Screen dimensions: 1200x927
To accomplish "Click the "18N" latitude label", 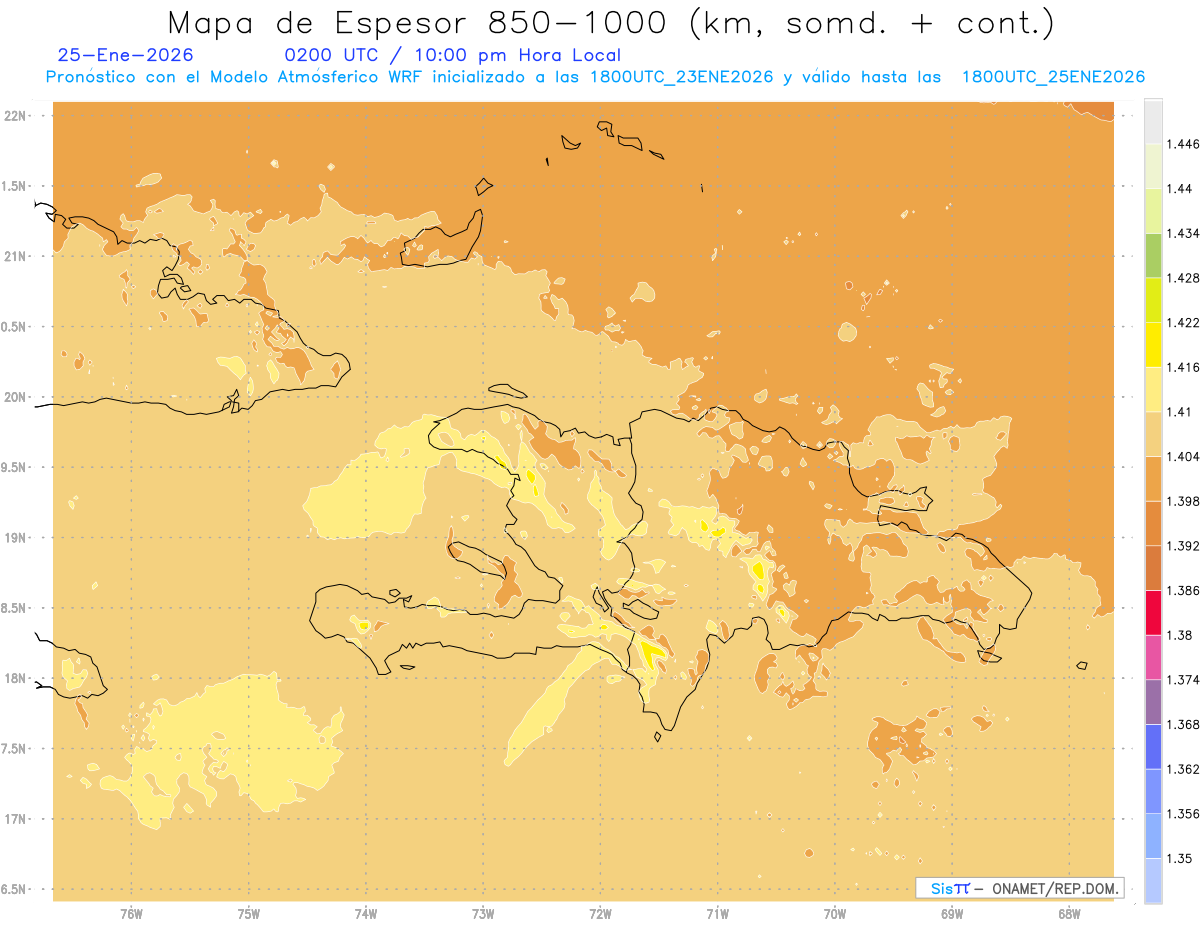I will pos(14,679).
